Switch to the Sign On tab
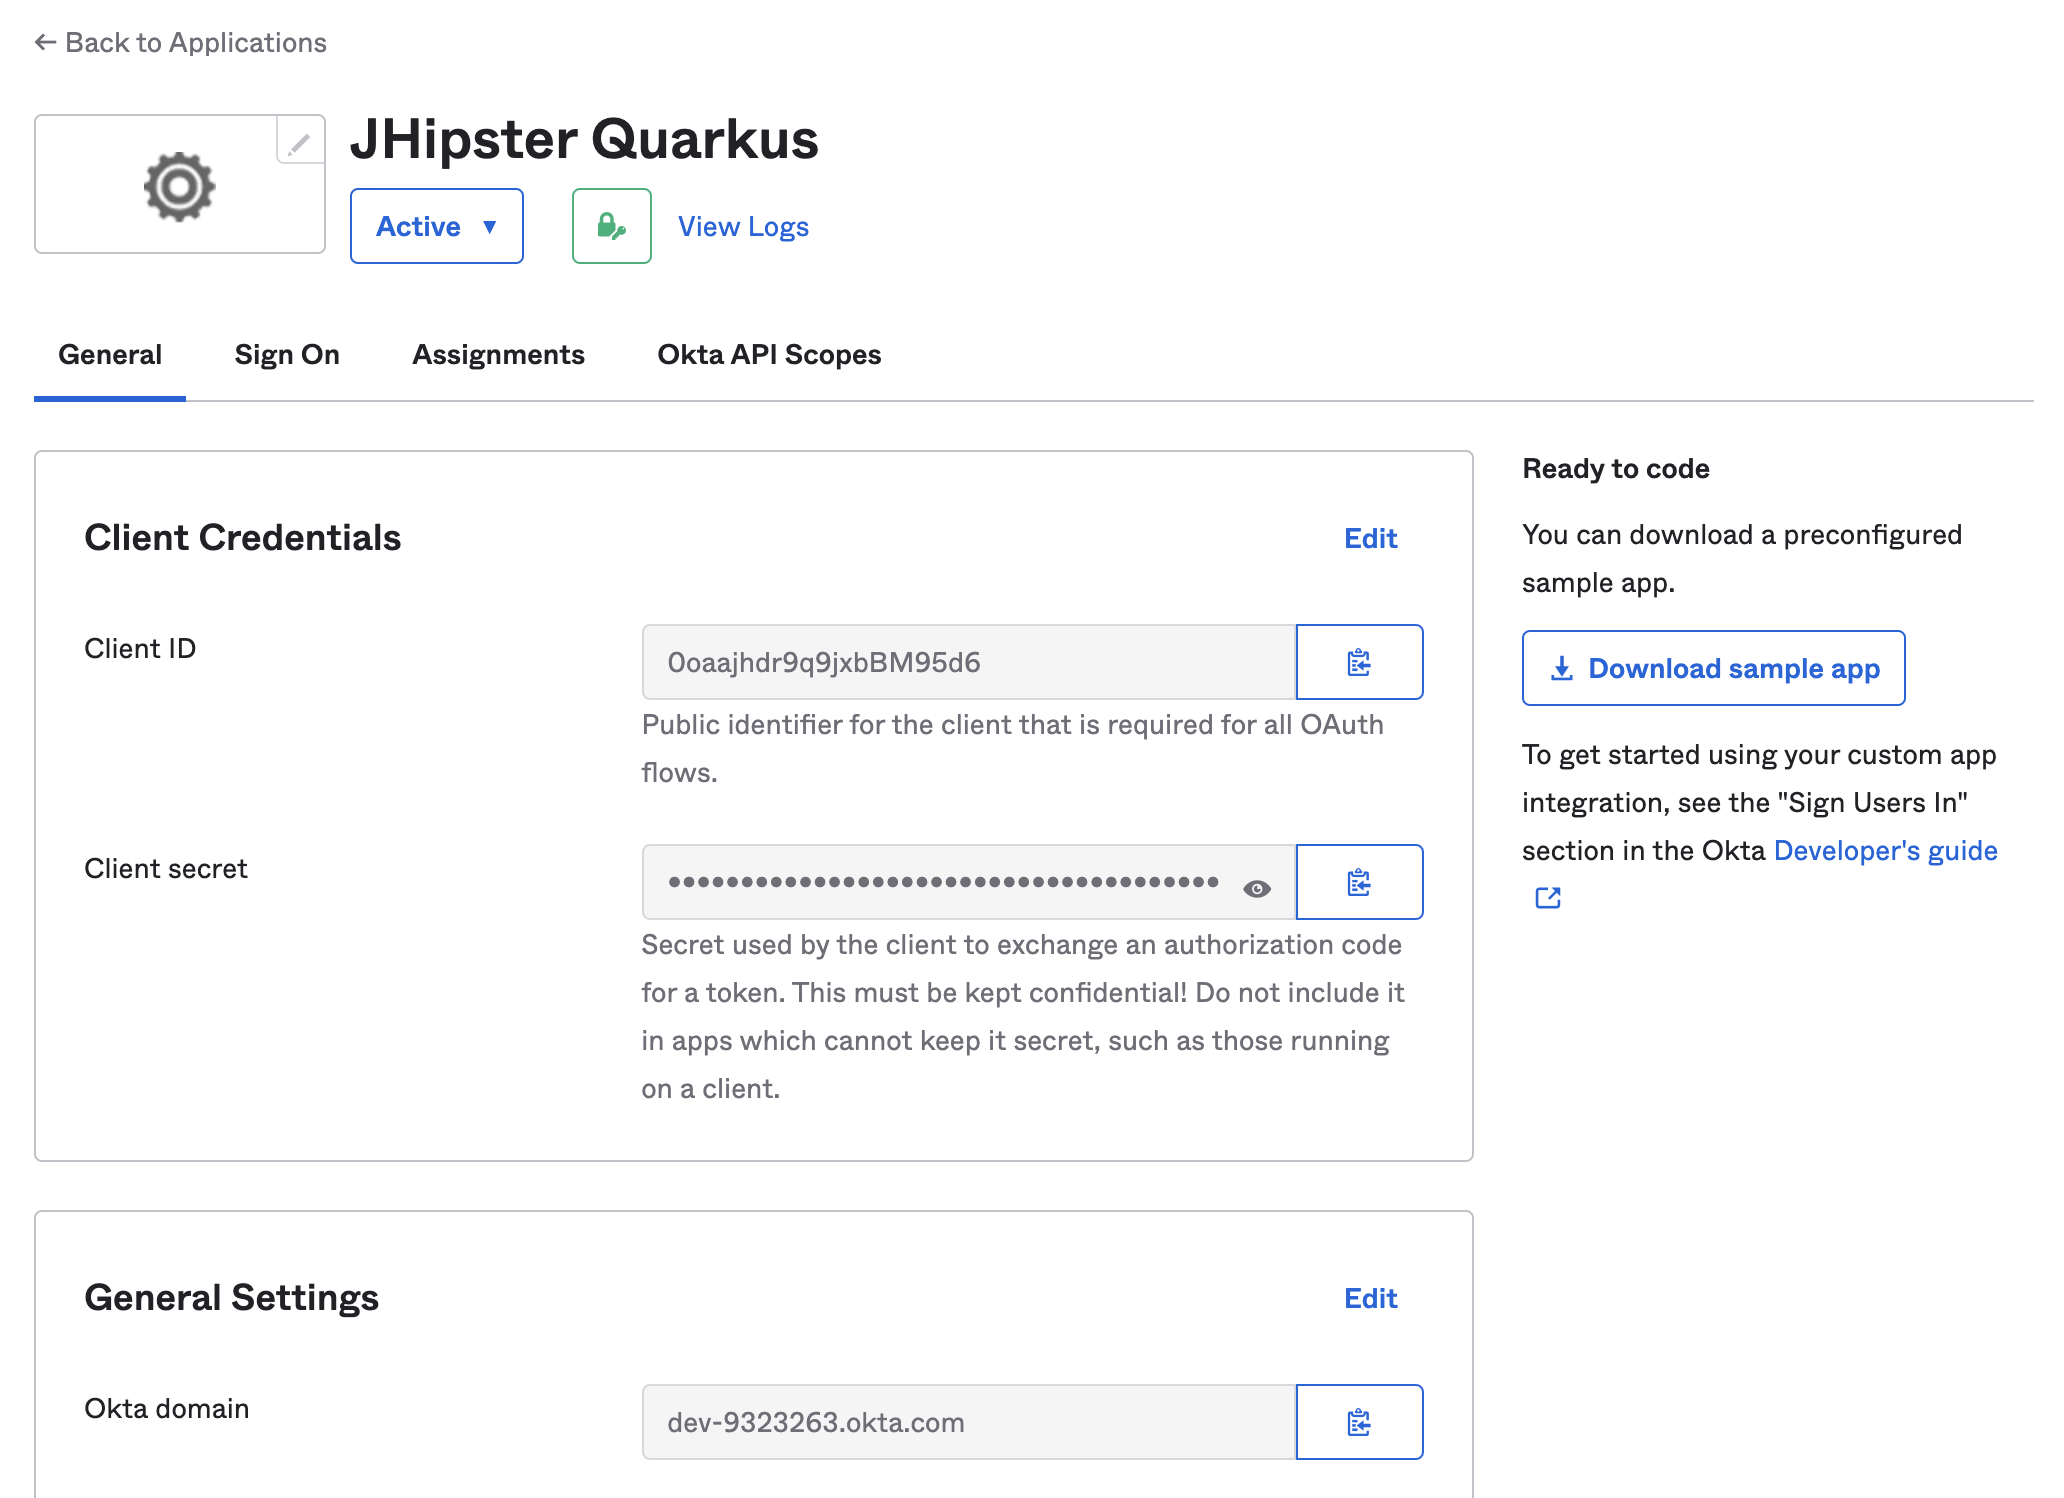 (x=287, y=355)
